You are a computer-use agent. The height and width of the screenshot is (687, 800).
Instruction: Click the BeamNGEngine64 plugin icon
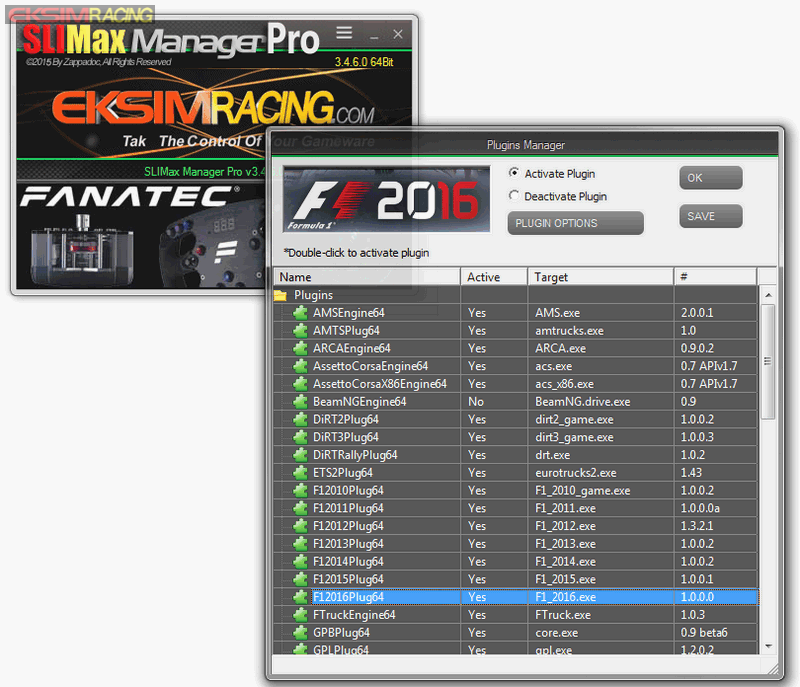[x=301, y=401]
